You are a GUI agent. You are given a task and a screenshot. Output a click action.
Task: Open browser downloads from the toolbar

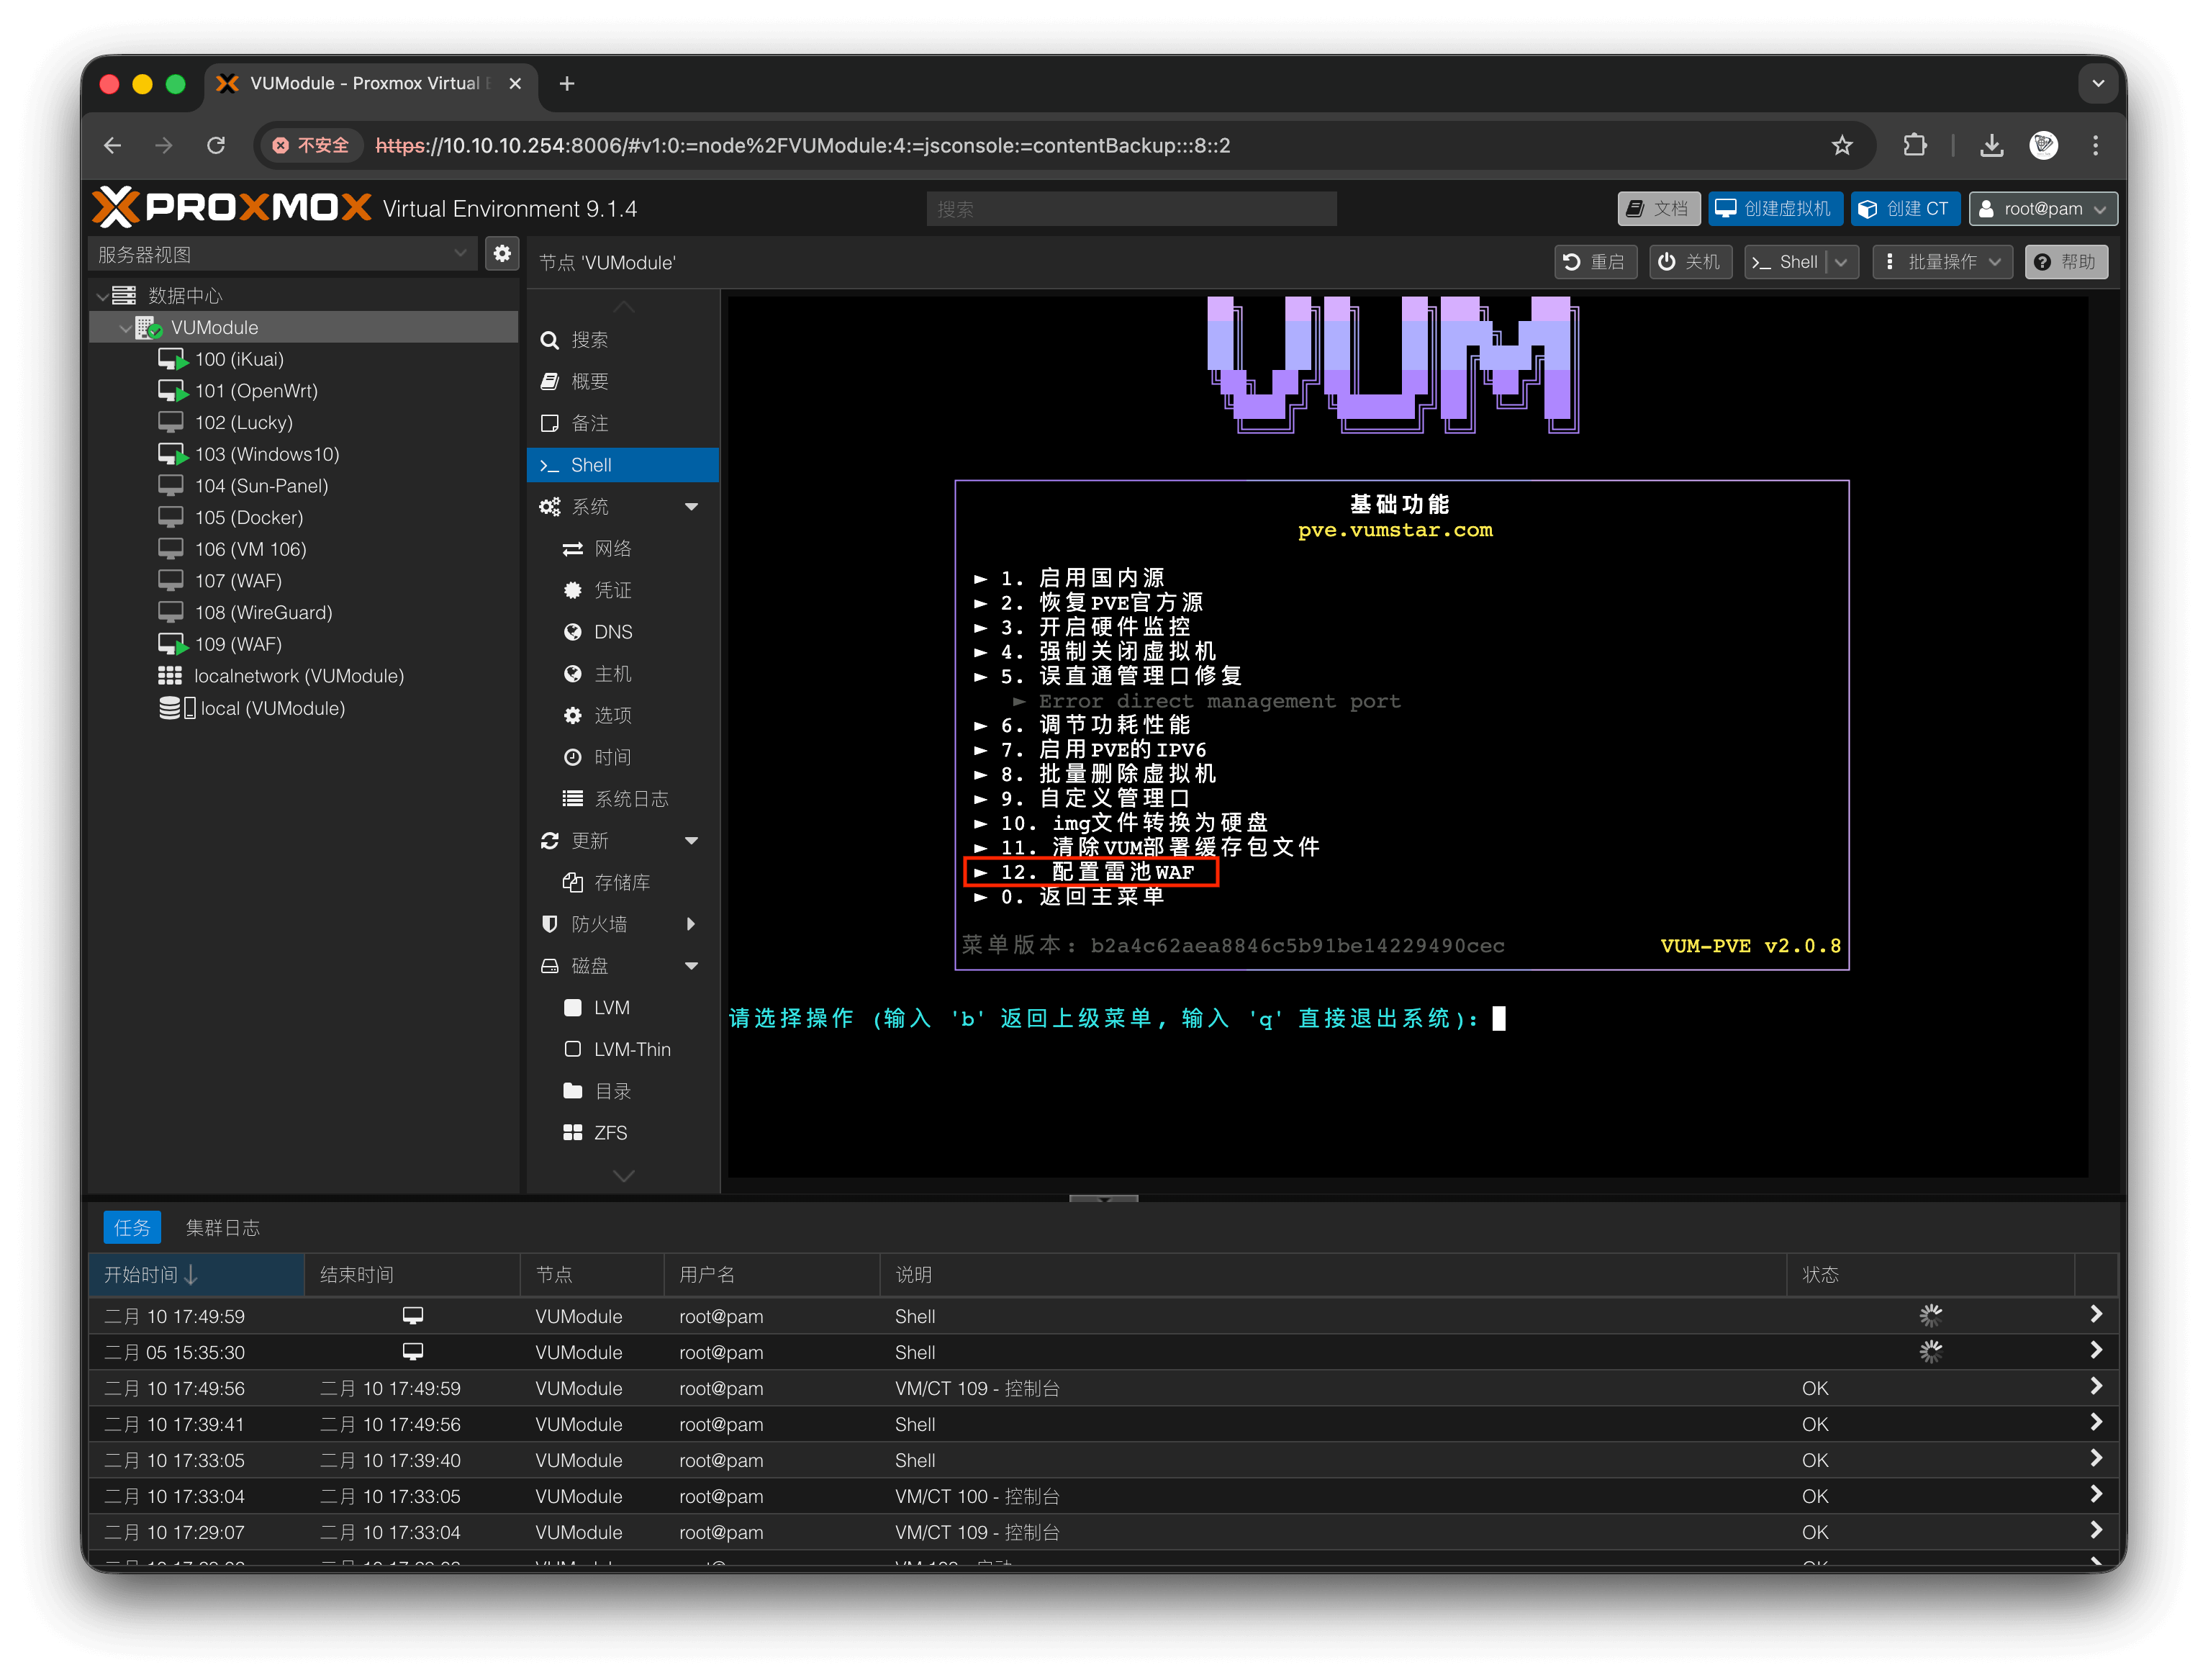[1991, 145]
